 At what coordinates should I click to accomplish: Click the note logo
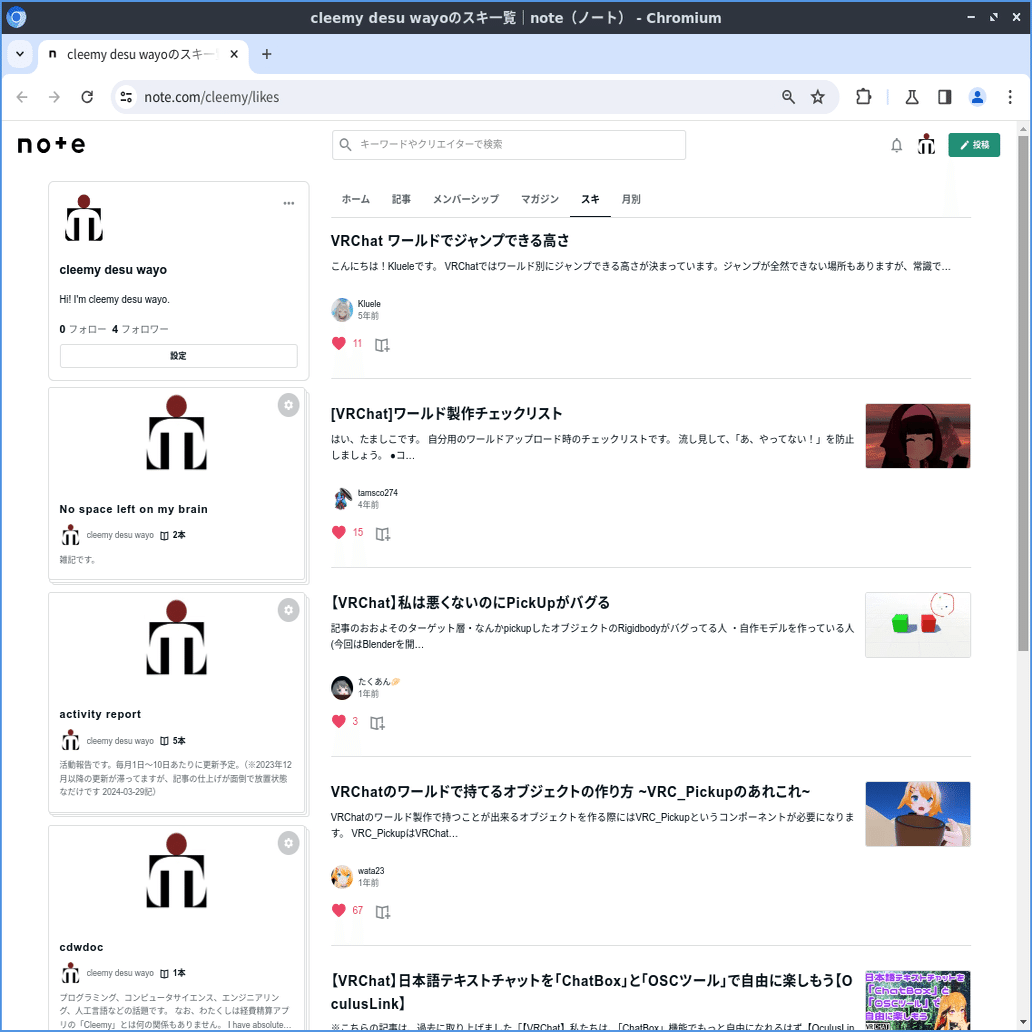pyautogui.click(x=51, y=144)
